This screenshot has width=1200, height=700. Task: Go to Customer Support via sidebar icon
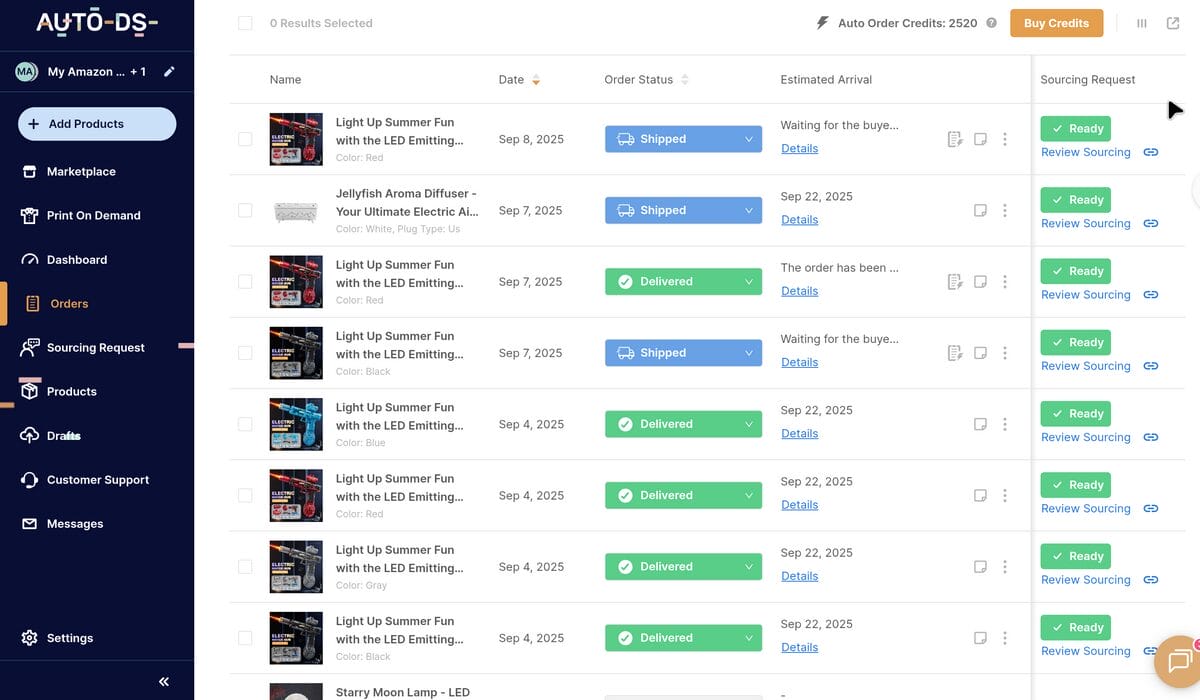coord(30,479)
